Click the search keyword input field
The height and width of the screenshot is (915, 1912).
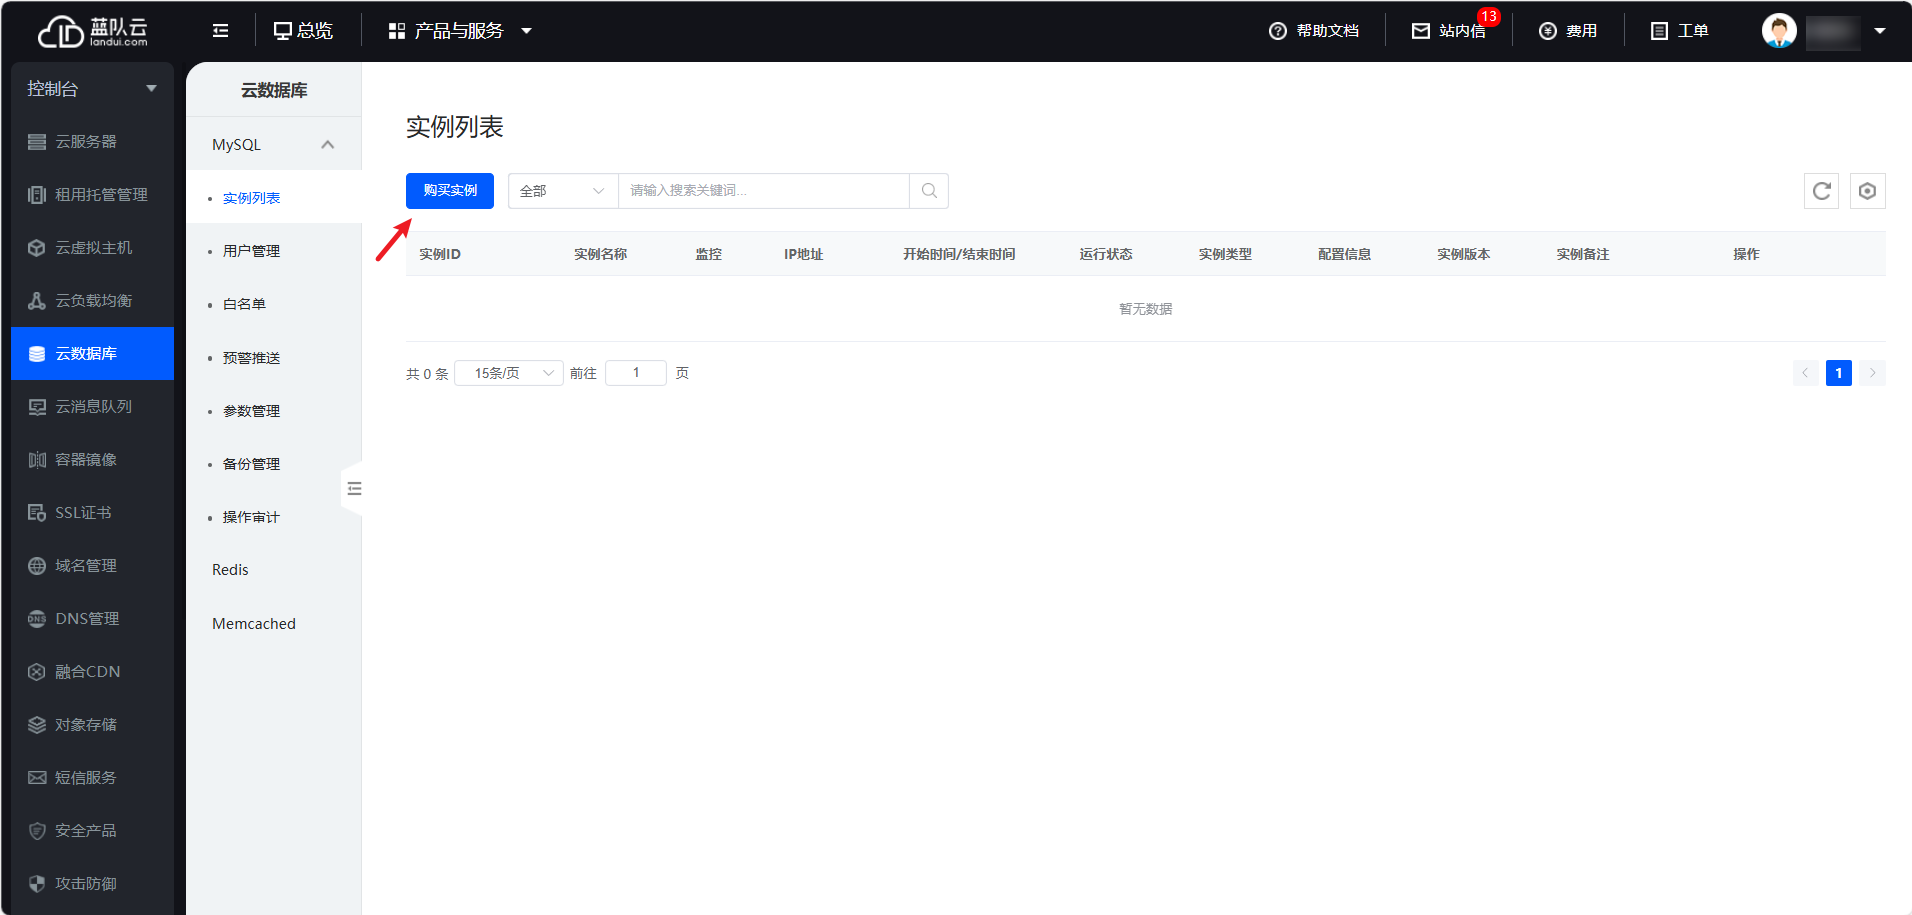coord(765,190)
